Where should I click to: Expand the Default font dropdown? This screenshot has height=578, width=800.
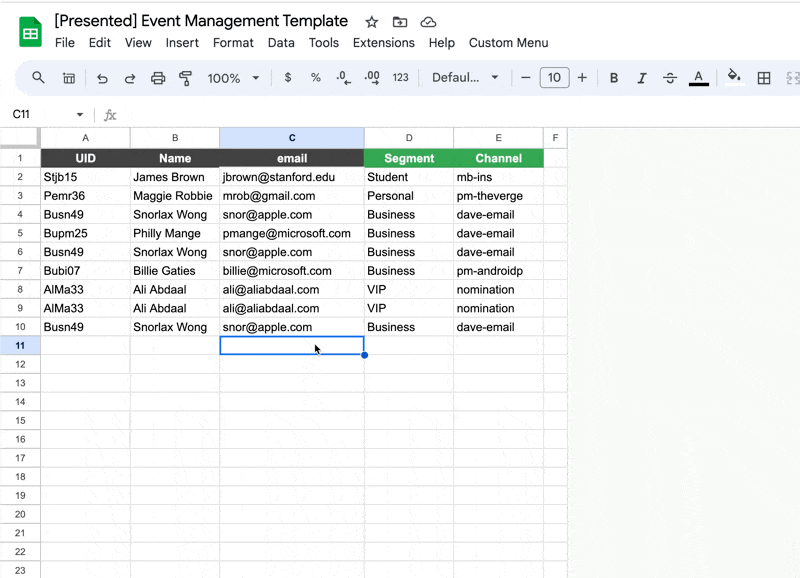(x=465, y=78)
